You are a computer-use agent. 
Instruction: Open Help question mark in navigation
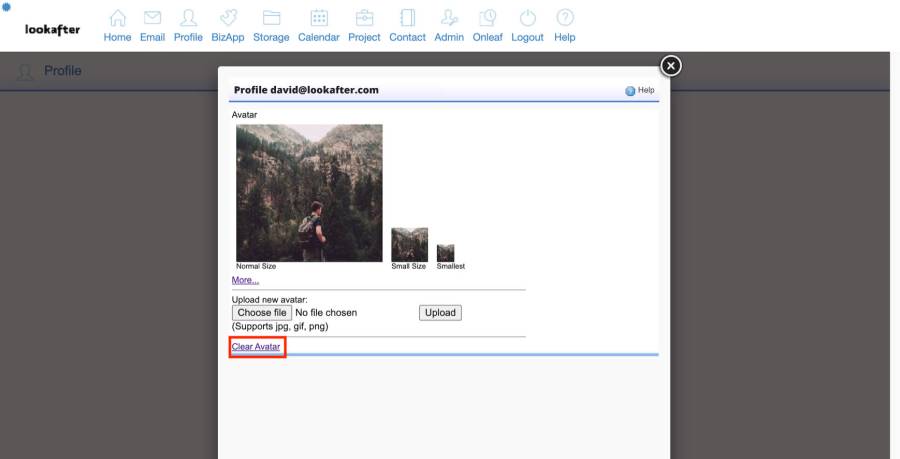point(565,19)
